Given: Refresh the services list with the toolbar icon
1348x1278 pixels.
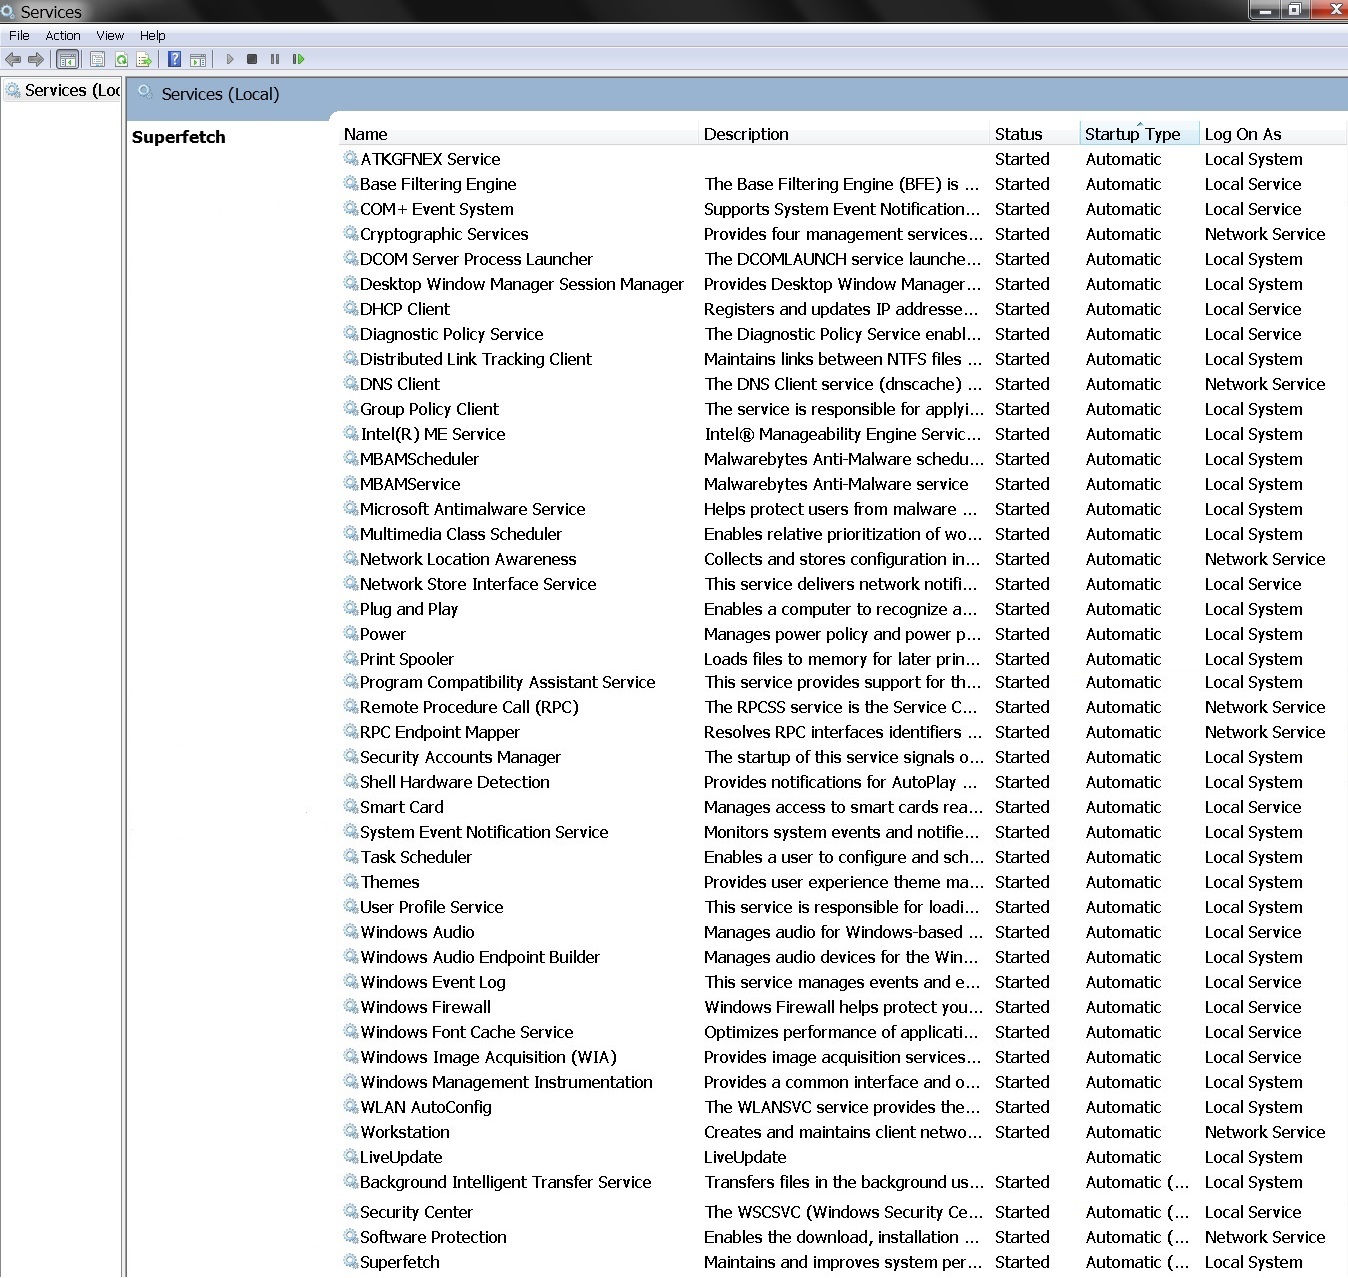Looking at the screenshot, I should (121, 59).
